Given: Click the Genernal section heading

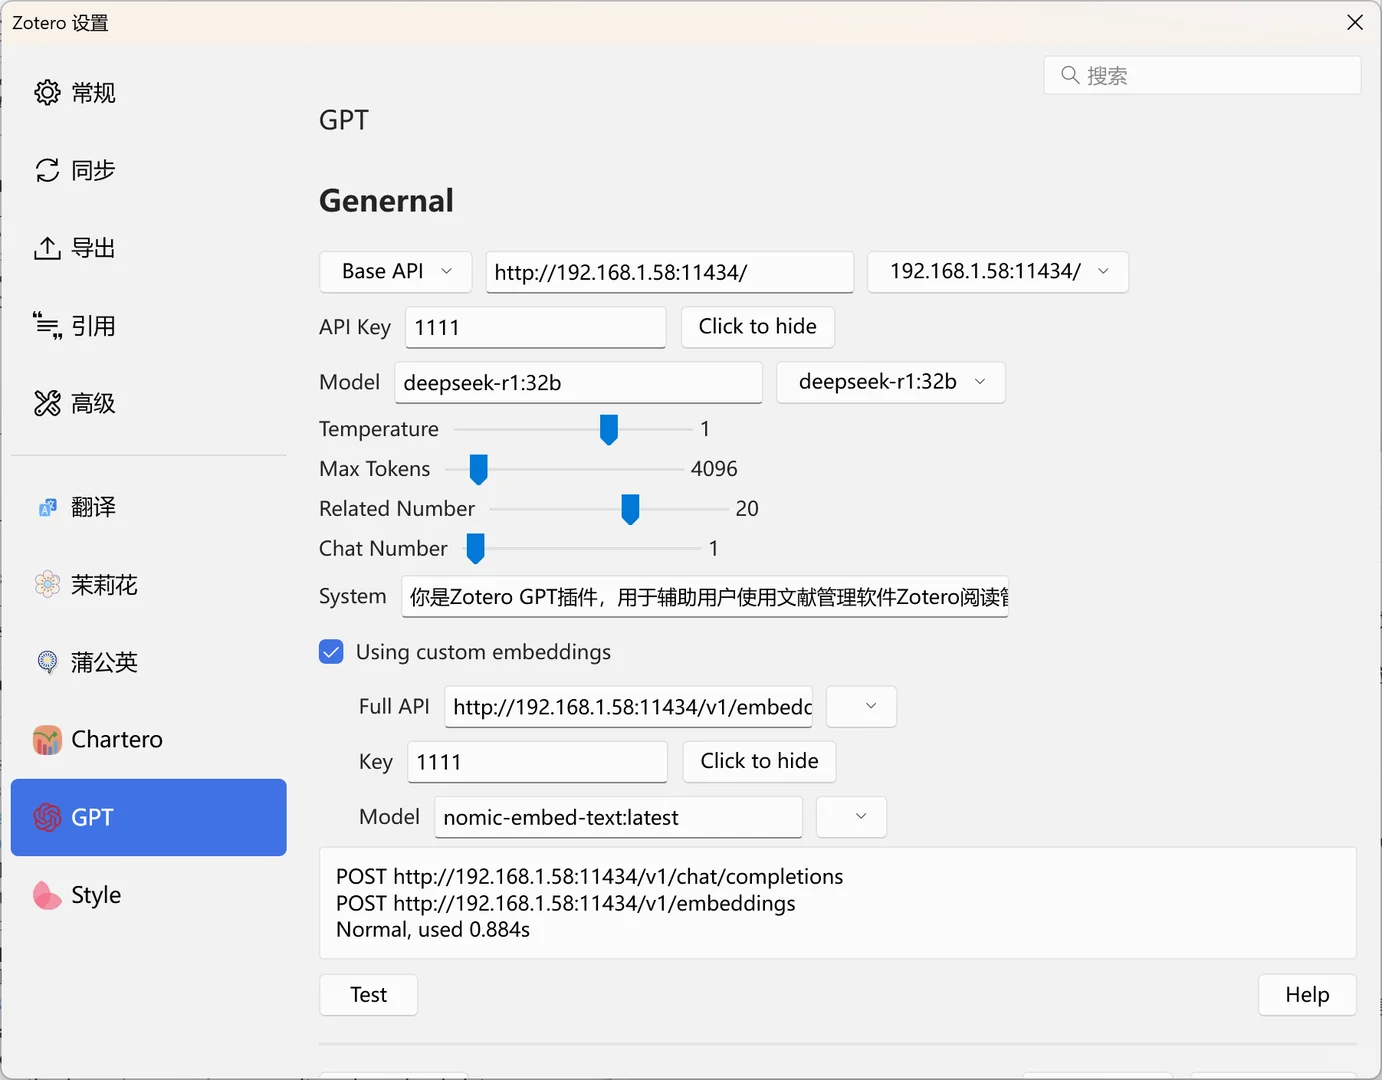Looking at the screenshot, I should pyautogui.click(x=386, y=201).
